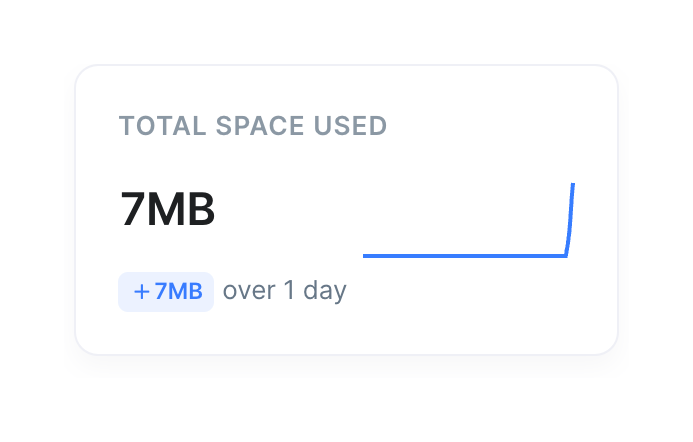
Task: Click the vertical spike at the sparkline's end
Action: tap(571, 222)
